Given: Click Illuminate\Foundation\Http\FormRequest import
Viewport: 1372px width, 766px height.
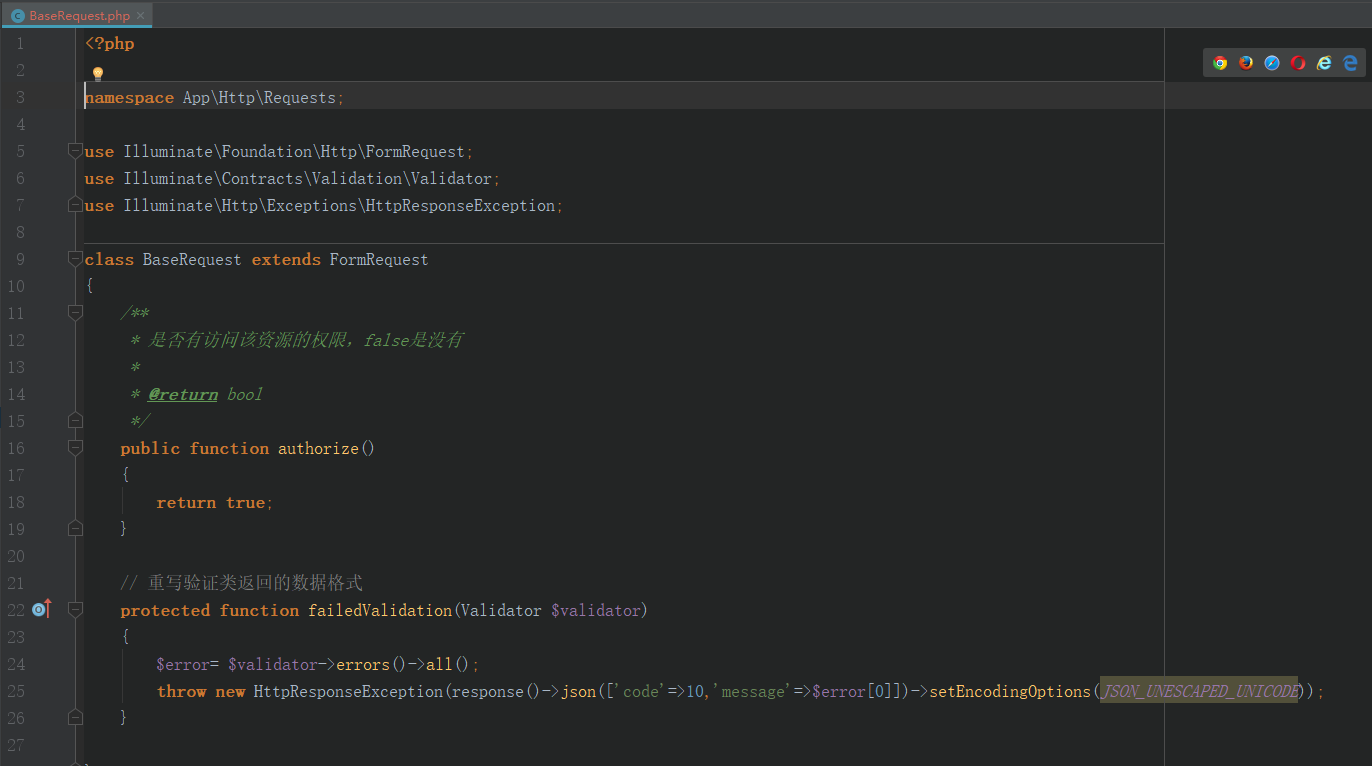Looking at the screenshot, I should tap(294, 152).
